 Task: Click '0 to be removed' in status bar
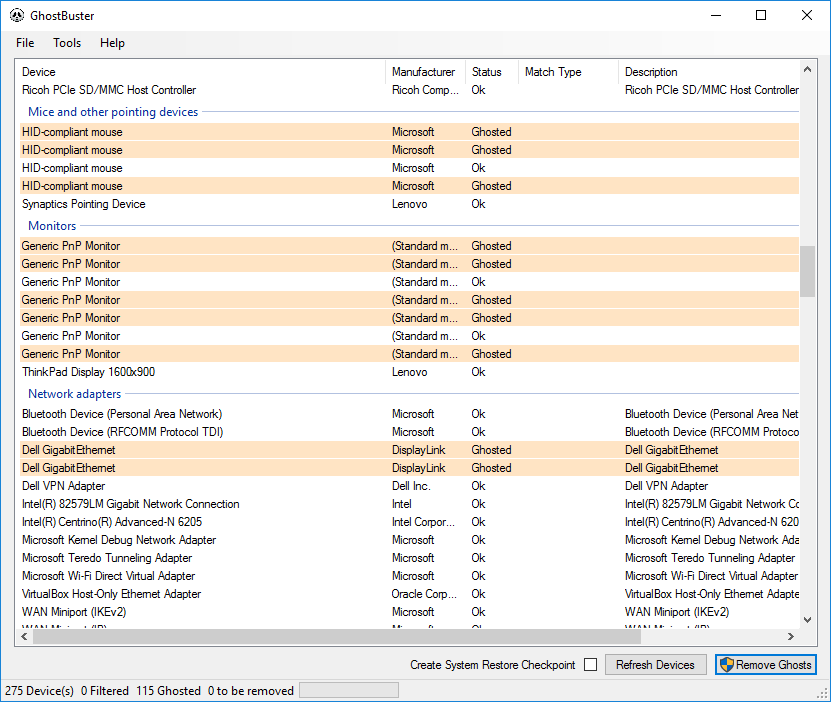251,691
